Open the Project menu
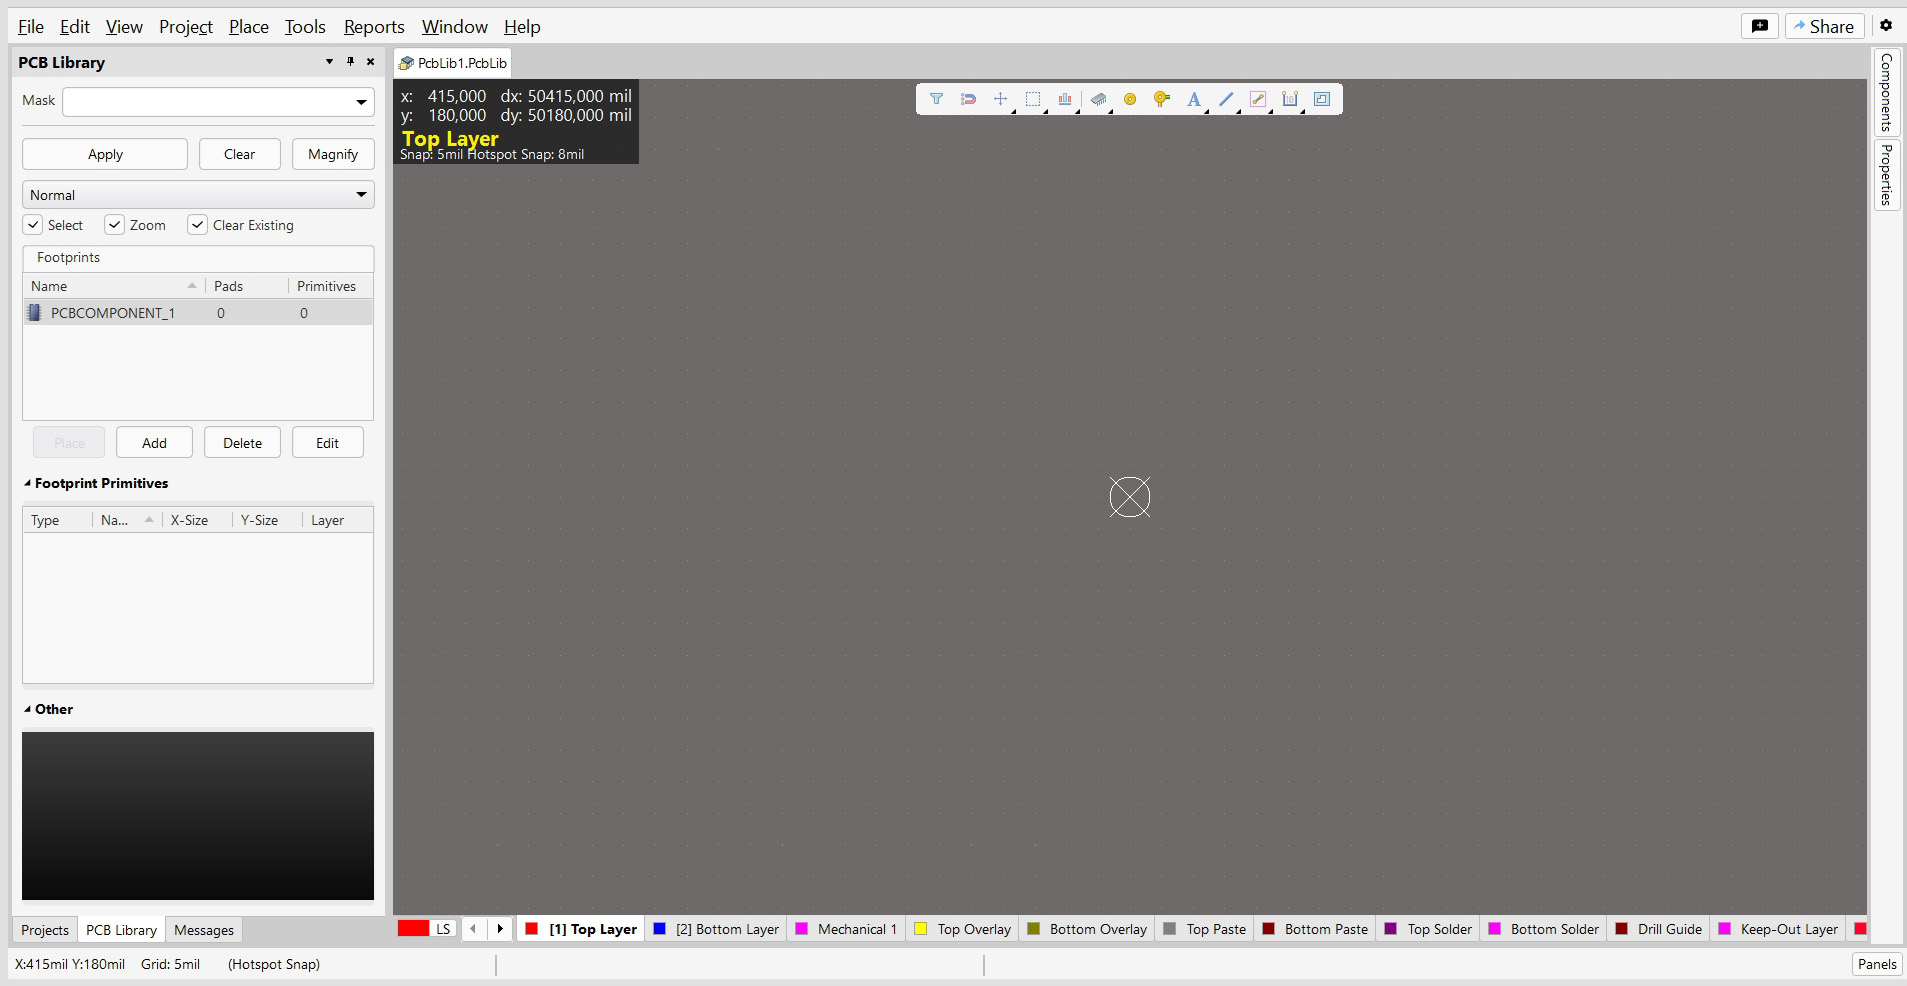Image resolution: width=1907 pixels, height=986 pixels. 186,27
